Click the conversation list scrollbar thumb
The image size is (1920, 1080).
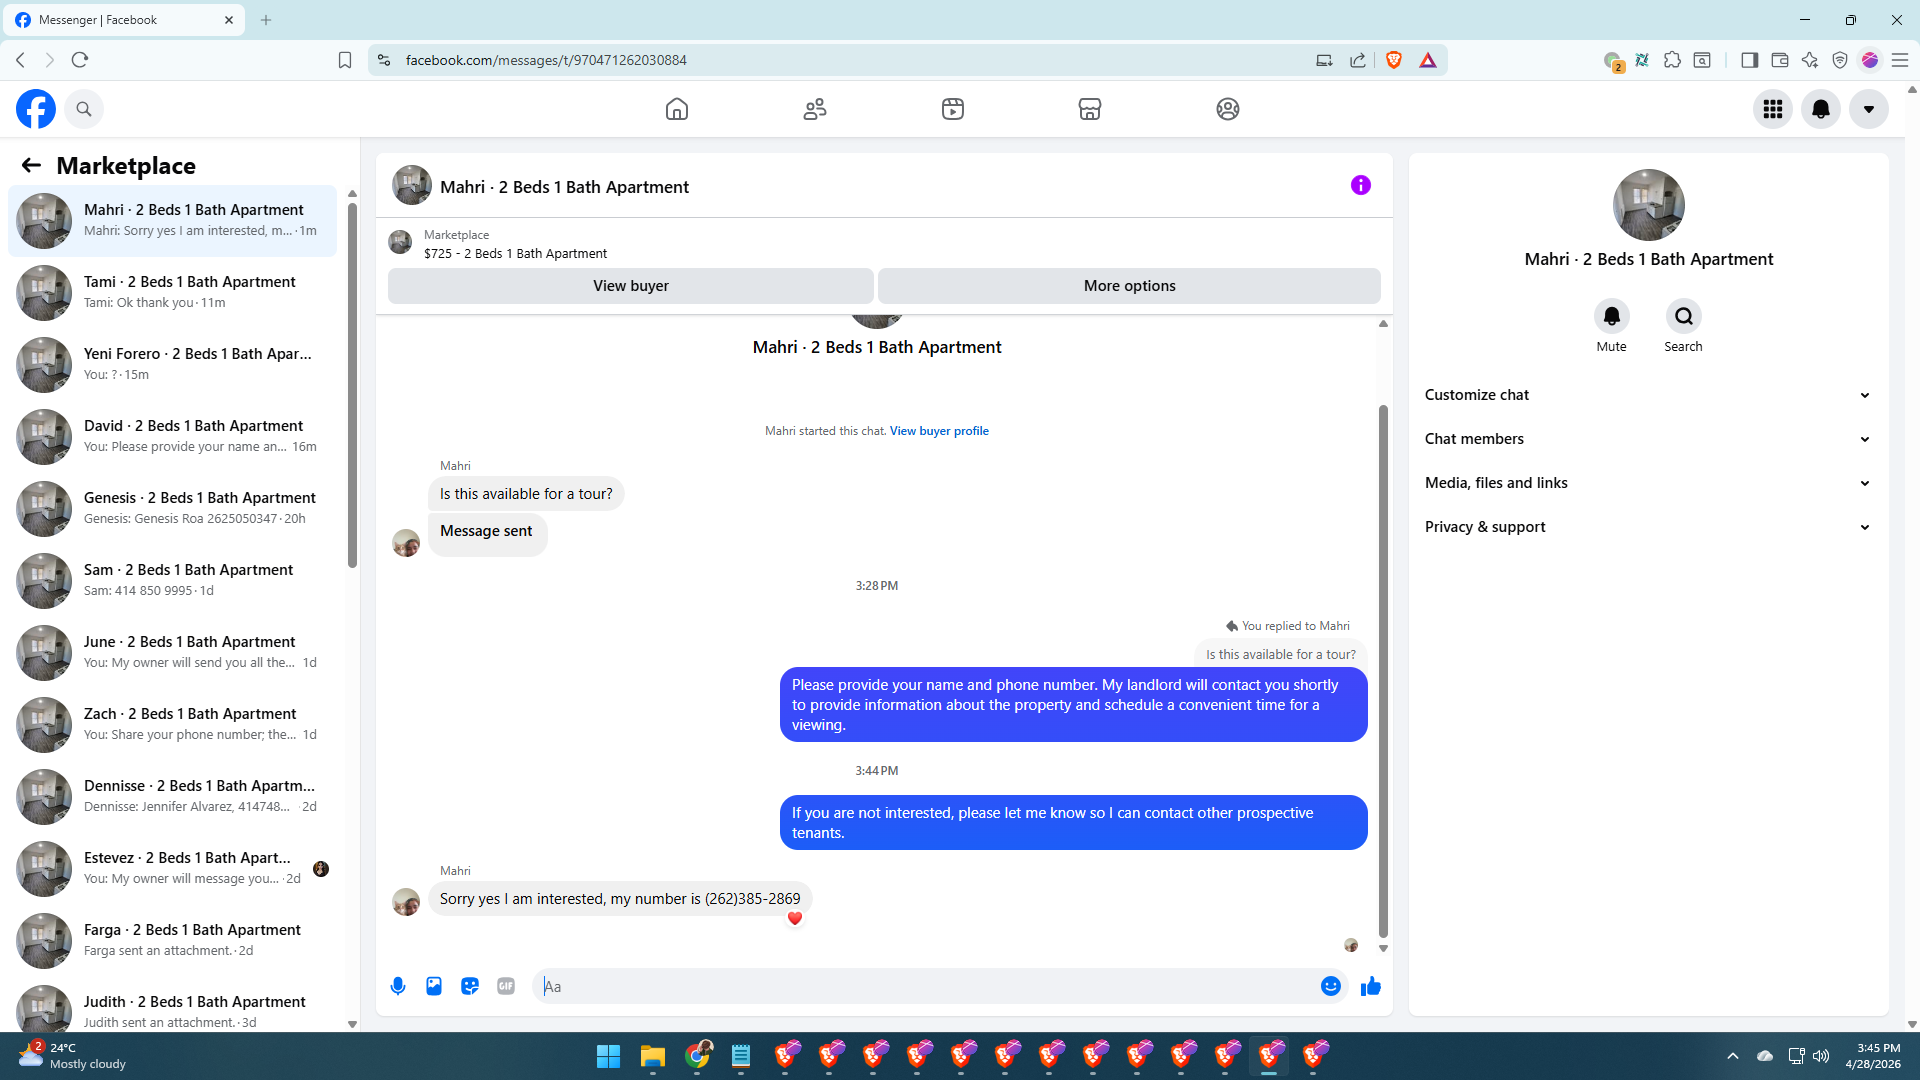click(352, 385)
